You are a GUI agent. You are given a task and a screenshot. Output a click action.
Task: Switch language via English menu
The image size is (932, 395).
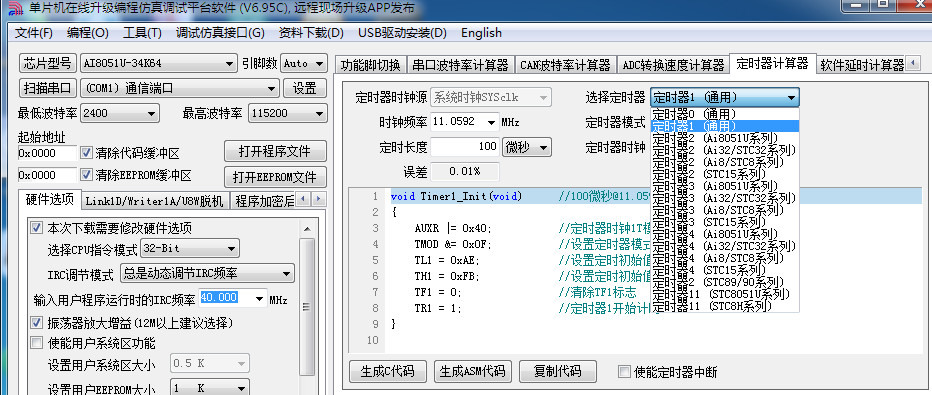[x=481, y=33]
